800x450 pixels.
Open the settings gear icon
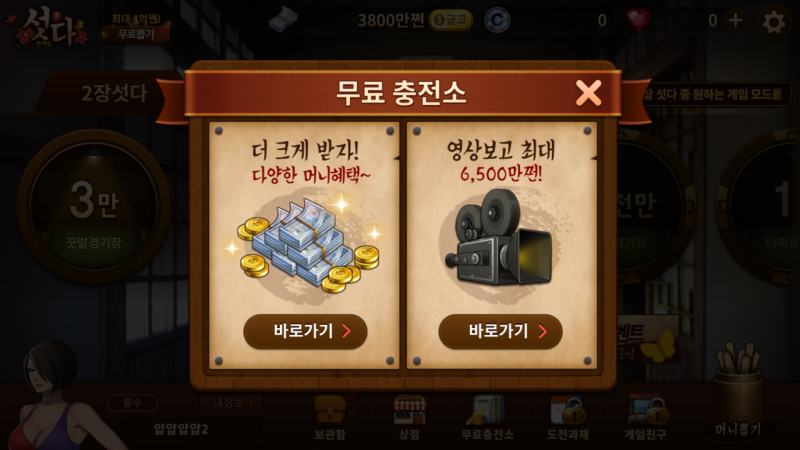click(x=773, y=22)
